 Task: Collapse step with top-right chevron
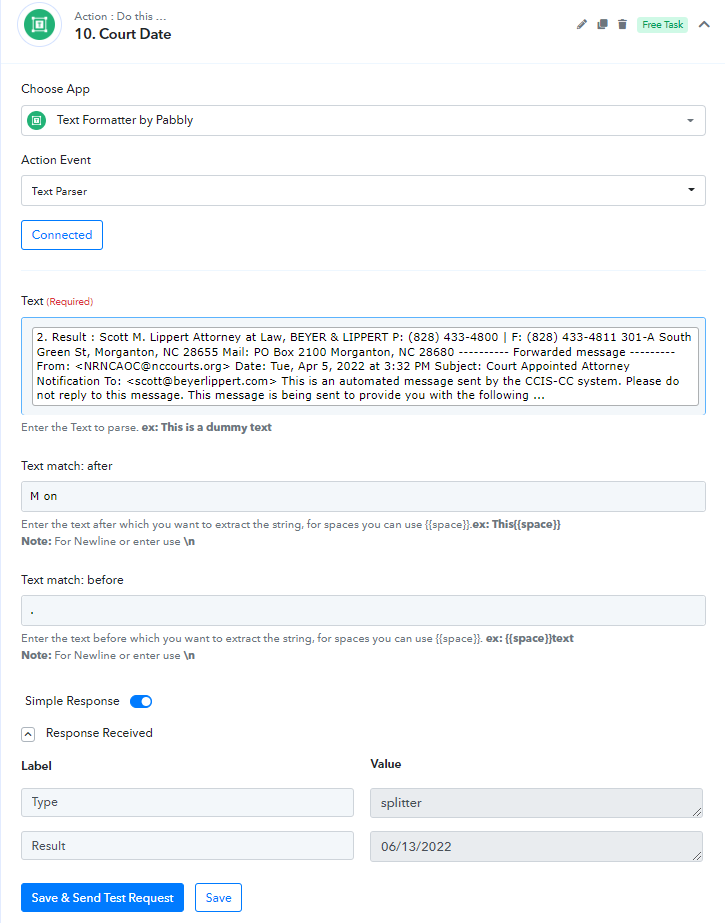tap(704, 24)
